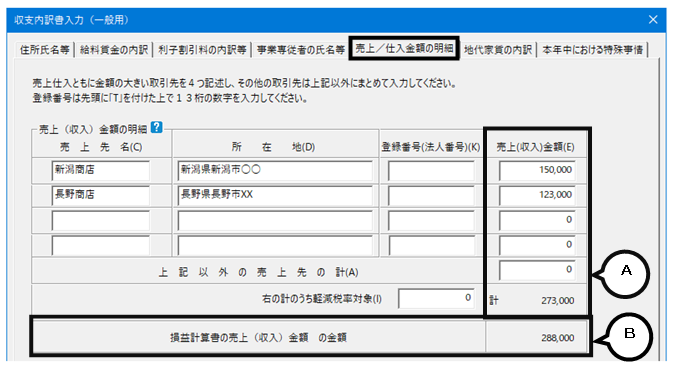Viewport: 680px width, 371px height.
Task: Click the empty fourth-row customer name field
Action: coord(101,245)
